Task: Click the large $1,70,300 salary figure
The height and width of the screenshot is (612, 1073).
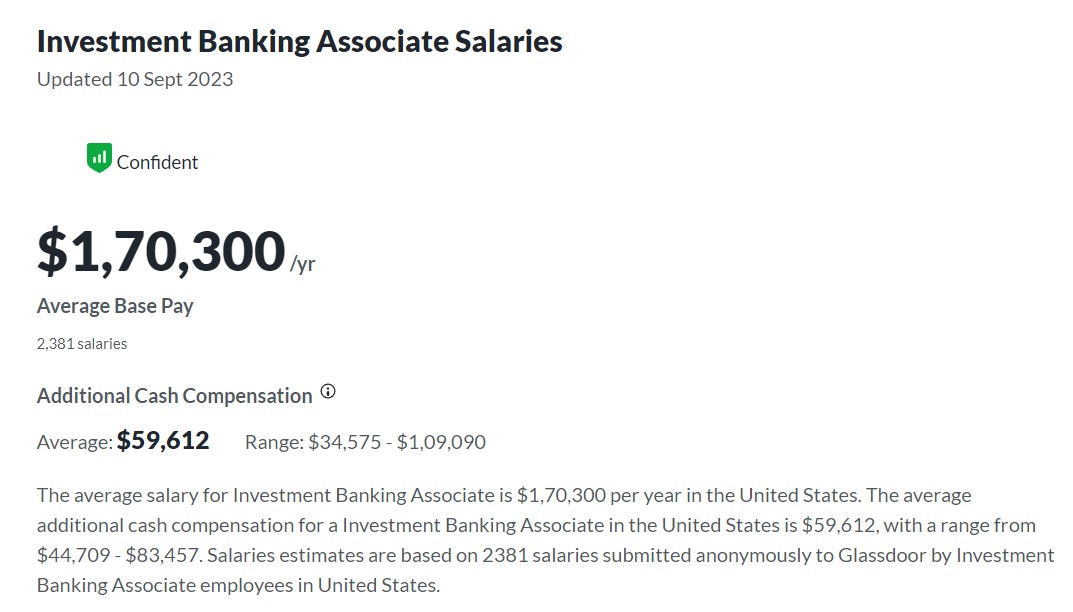Action: pyautogui.click(x=161, y=251)
